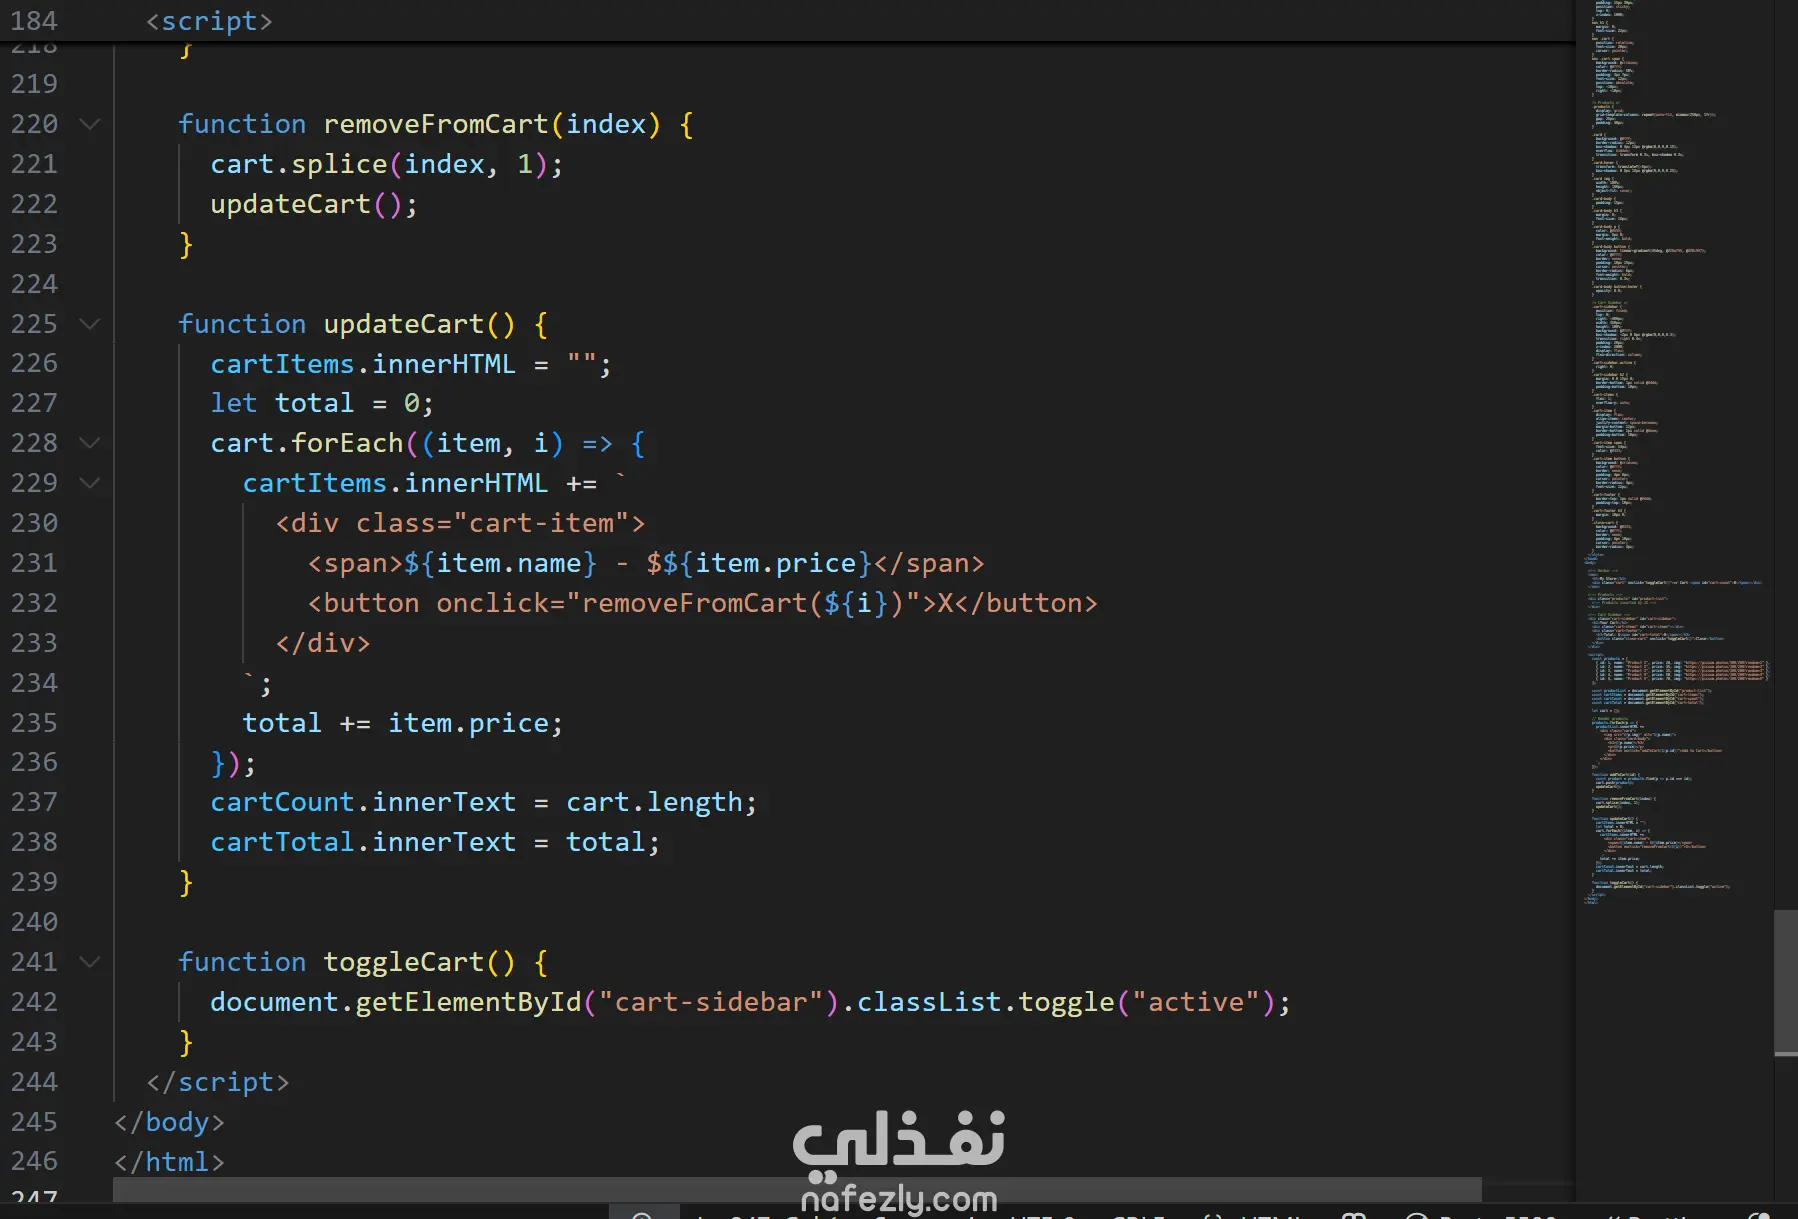Click line number 241 in the gutter
This screenshot has height=1219, width=1798.
click(x=34, y=962)
